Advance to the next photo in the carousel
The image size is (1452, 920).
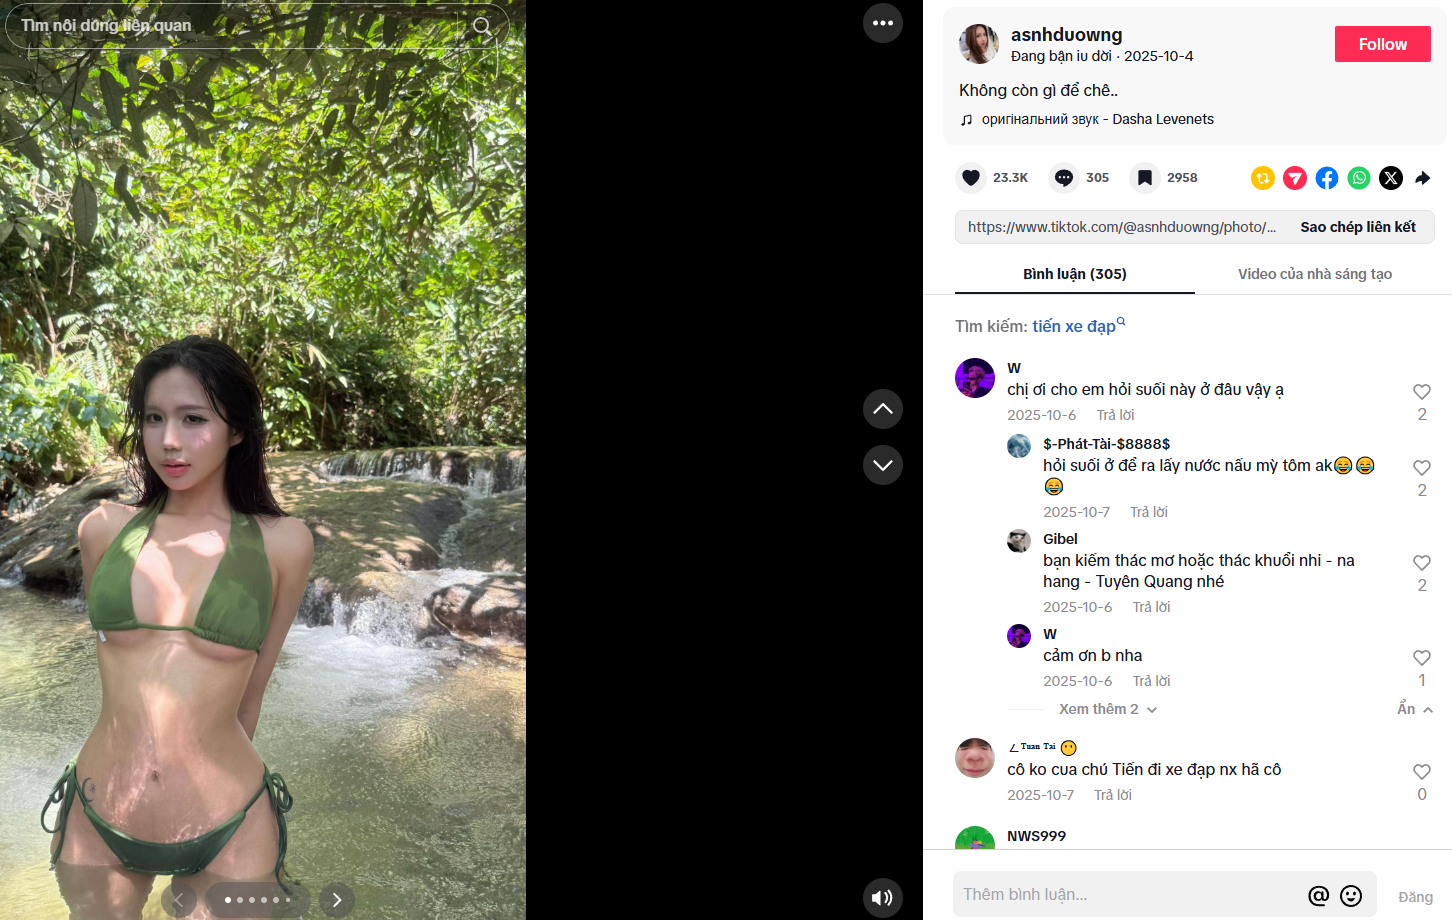337,900
